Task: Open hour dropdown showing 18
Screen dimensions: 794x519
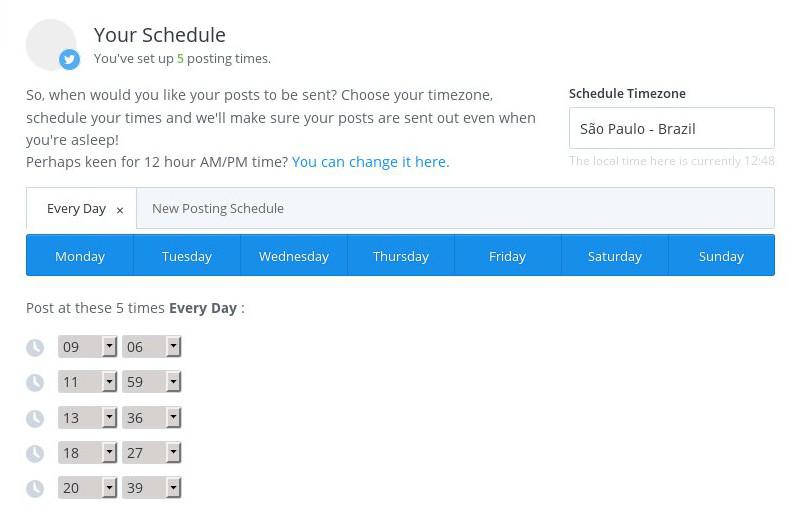Action: point(88,453)
